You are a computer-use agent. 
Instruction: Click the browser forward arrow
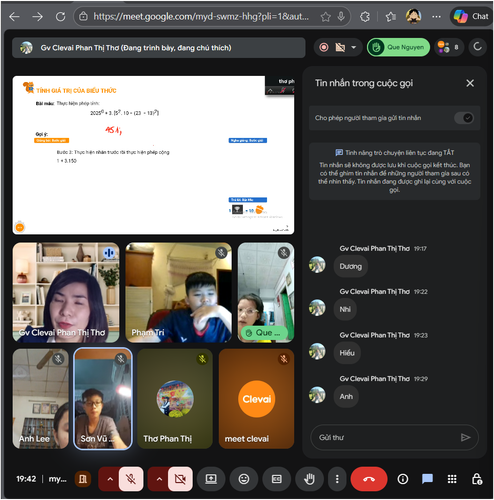coord(37,16)
